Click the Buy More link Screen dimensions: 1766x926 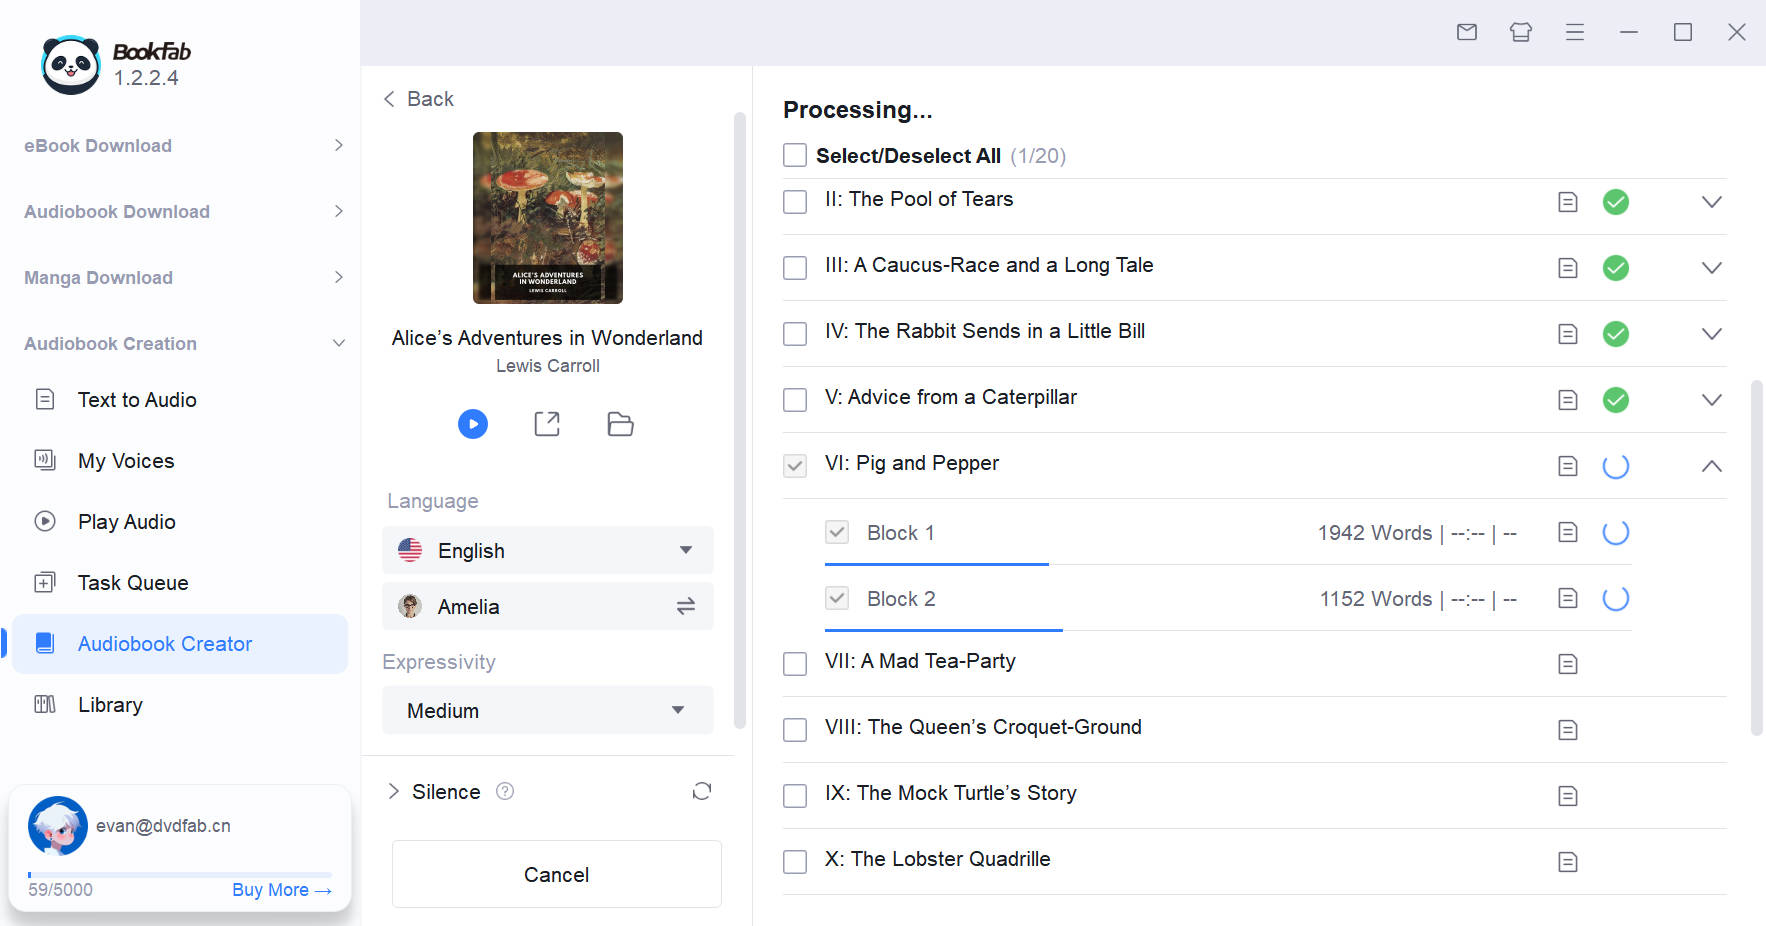tap(281, 890)
